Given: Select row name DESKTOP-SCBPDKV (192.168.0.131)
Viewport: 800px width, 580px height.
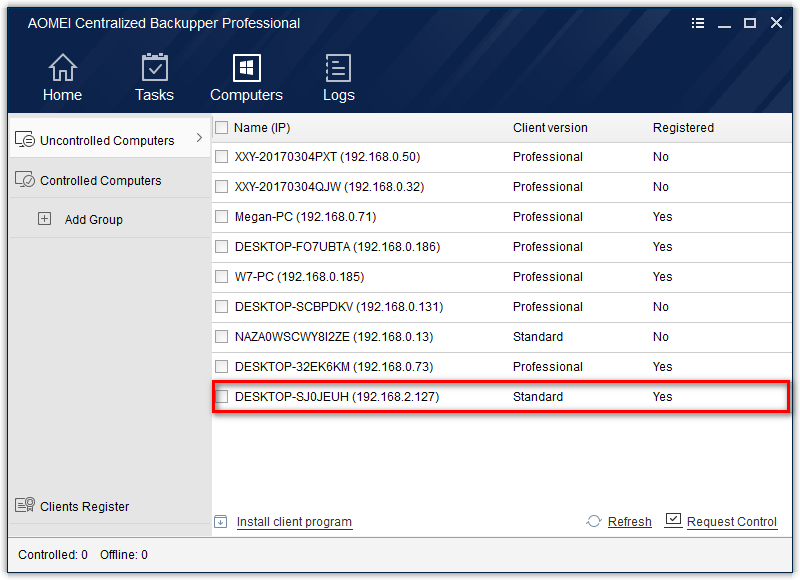Looking at the screenshot, I should click(339, 307).
